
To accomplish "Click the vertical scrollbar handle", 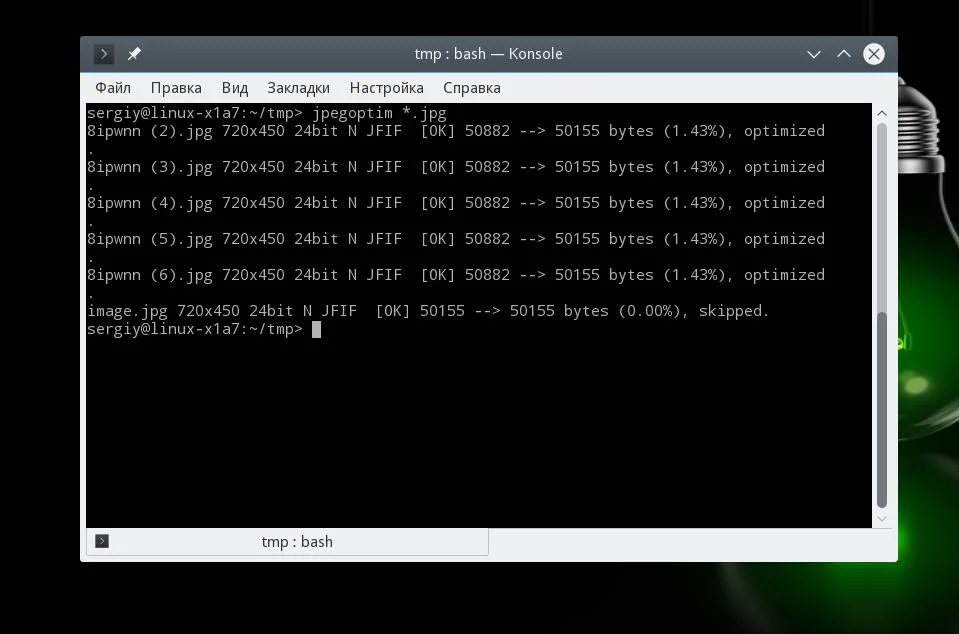I will click(881, 410).
